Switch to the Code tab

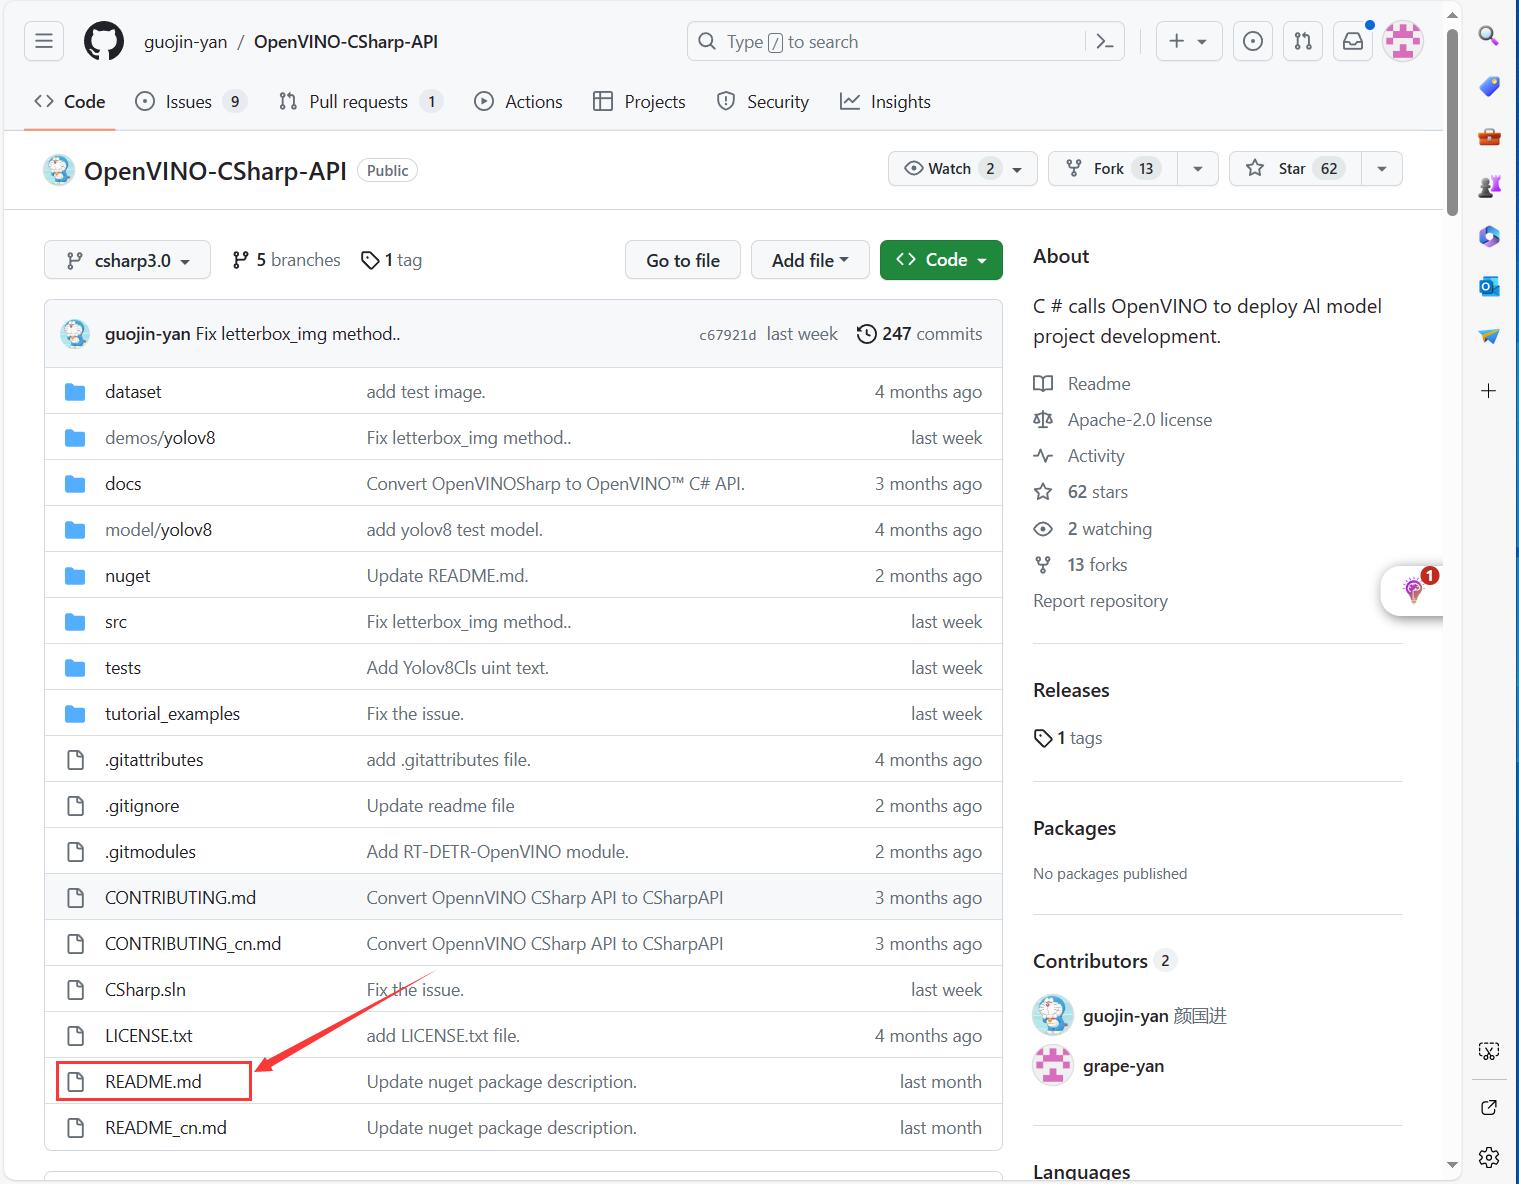[70, 102]
